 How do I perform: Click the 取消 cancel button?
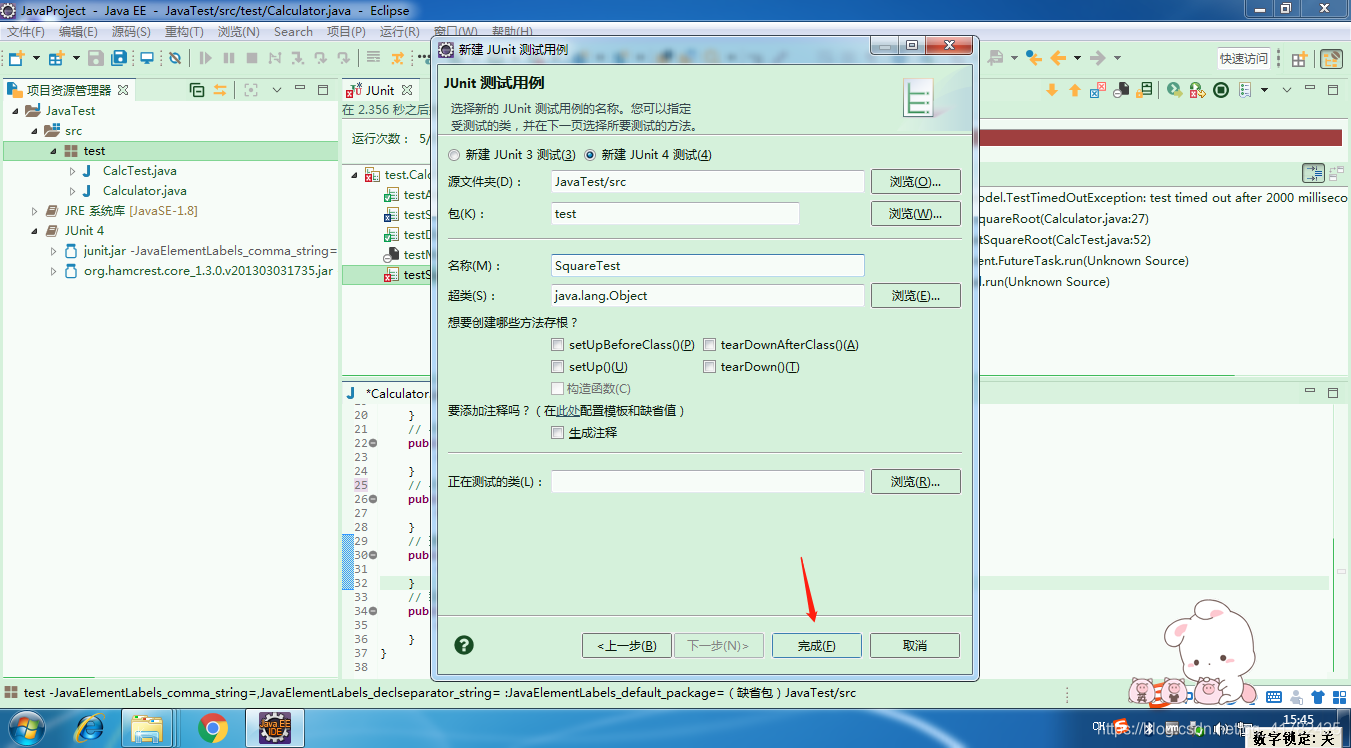click(914, 646)
